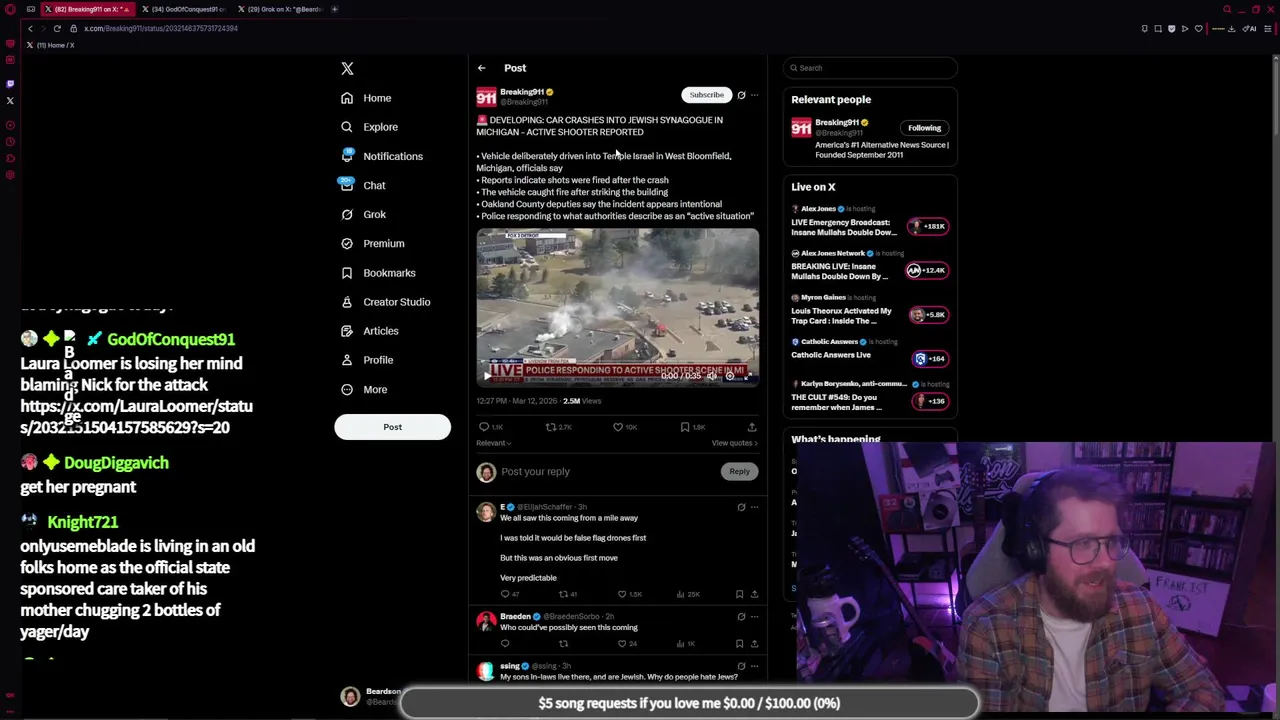Screen dimensions: 1280x720
Task: Open a new browser tab
Action: tap(334, 9)
